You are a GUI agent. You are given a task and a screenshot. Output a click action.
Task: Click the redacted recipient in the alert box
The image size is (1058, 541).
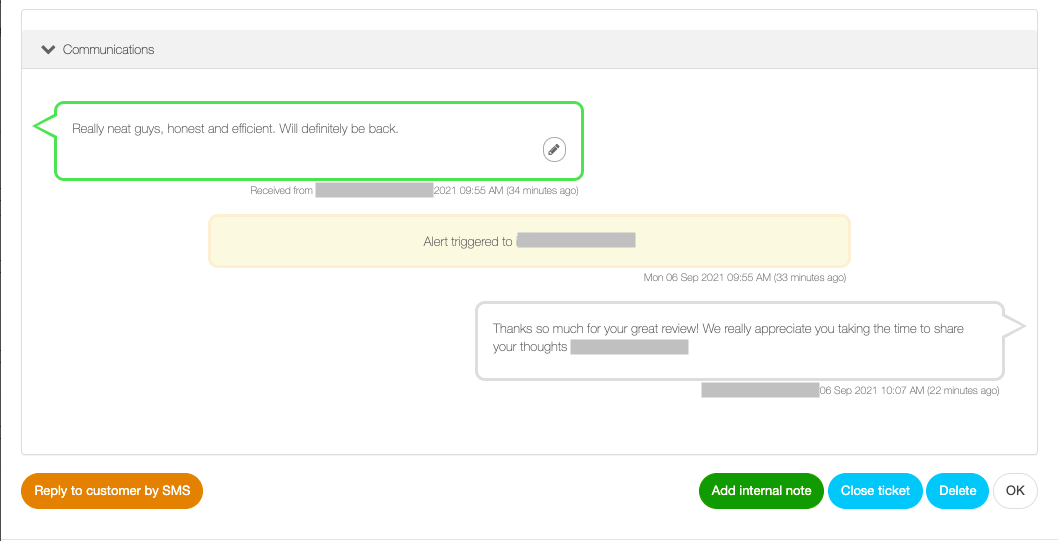tap(576, 240)
